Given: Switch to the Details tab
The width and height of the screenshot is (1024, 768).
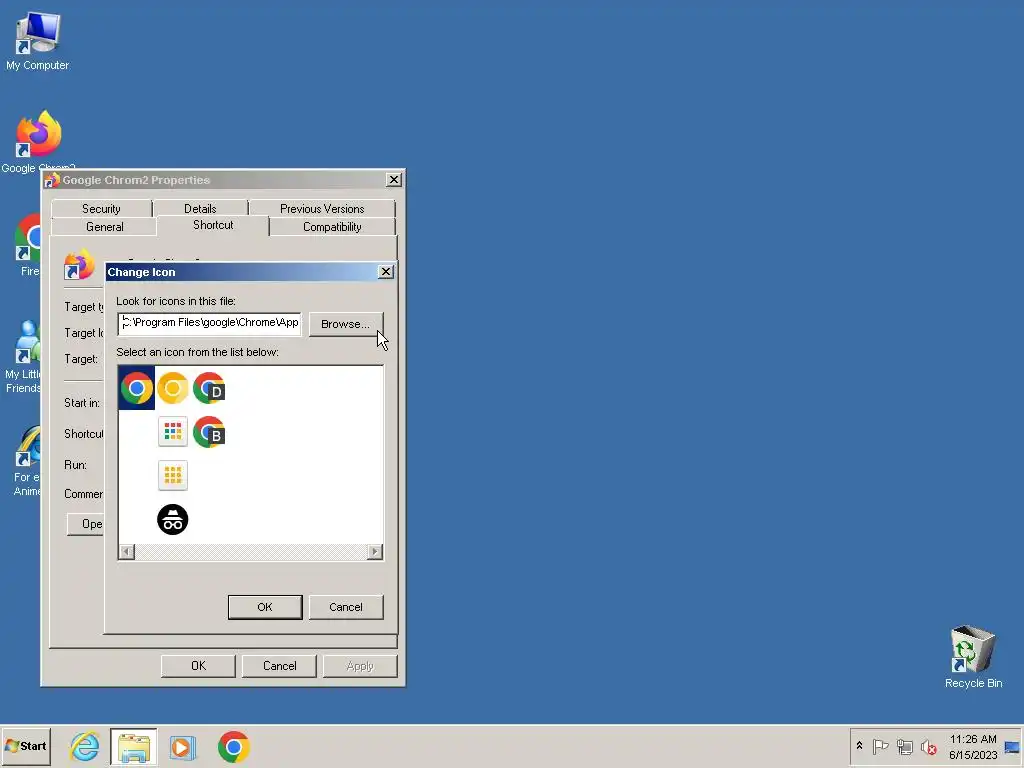Looking at the screenshot, I should pos(200,208).
